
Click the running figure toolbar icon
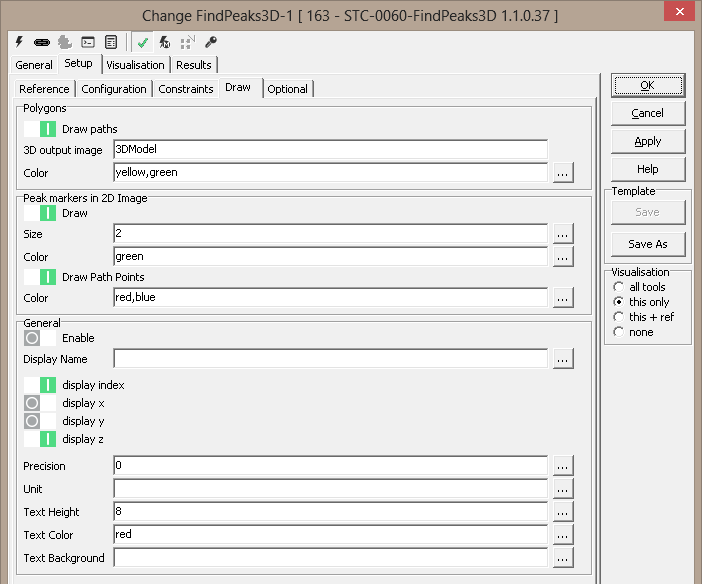(x=165, y=43)
